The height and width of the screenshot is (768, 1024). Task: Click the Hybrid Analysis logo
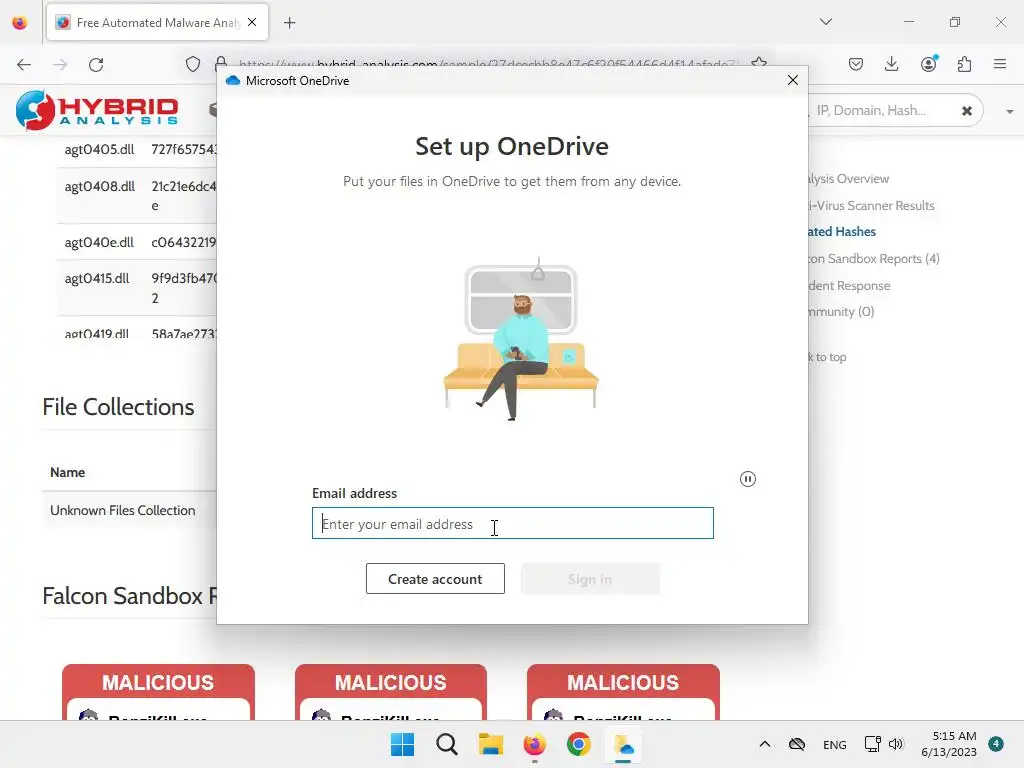tap(97, 110)
